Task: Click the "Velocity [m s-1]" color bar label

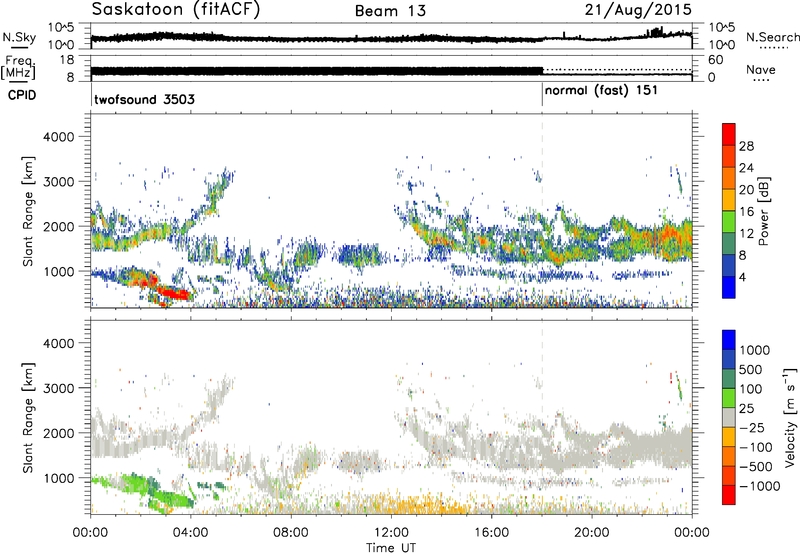Action: (x=790, y=417)
